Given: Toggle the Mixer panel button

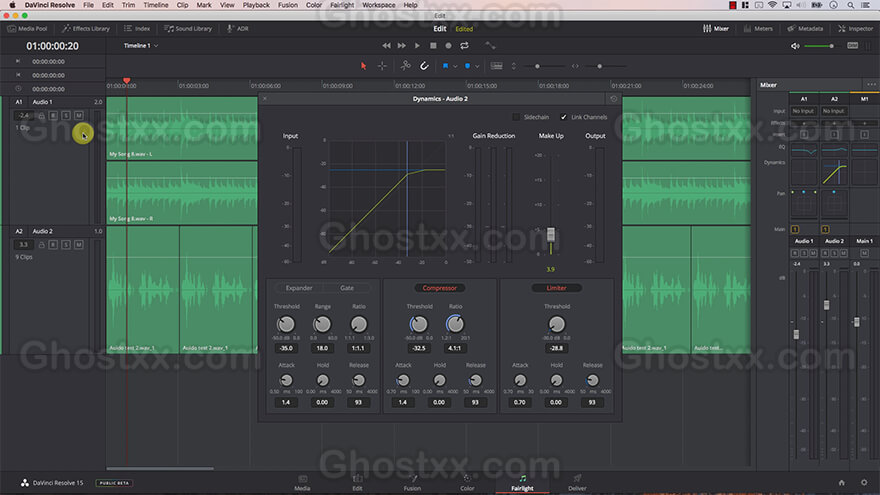Looking at the screenshot, I should point(716,29).
